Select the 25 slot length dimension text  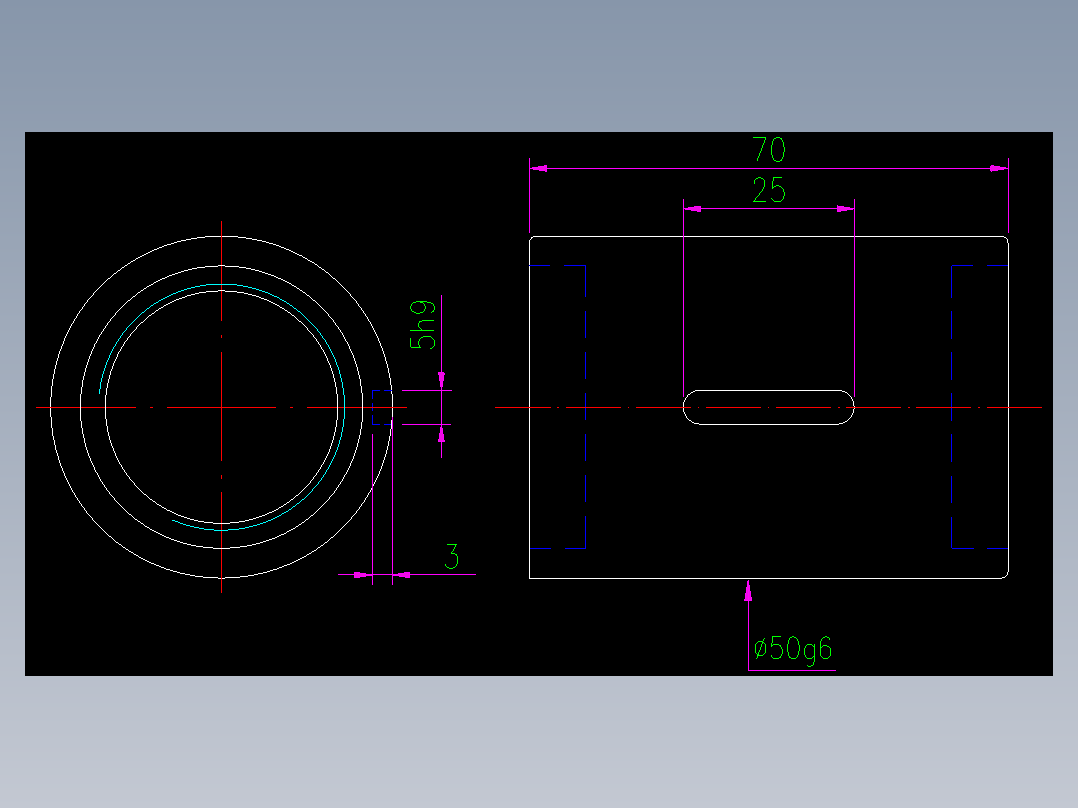769,190
